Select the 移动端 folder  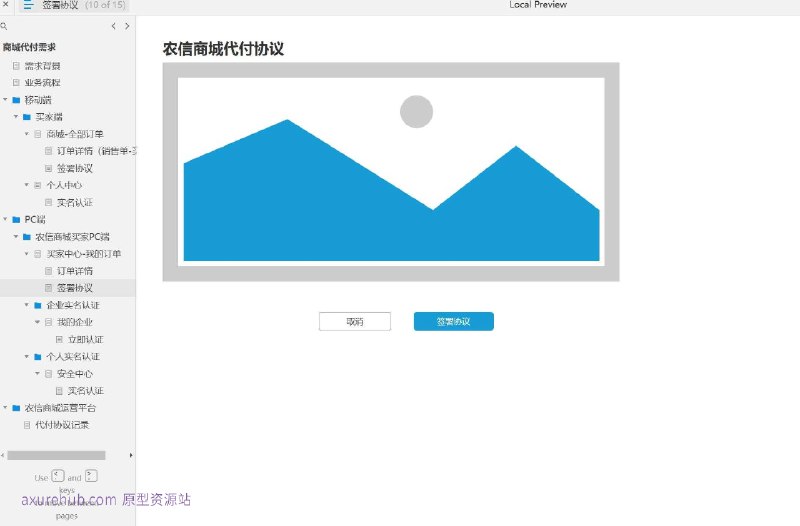pyautogui.click(x=38, y=100)
